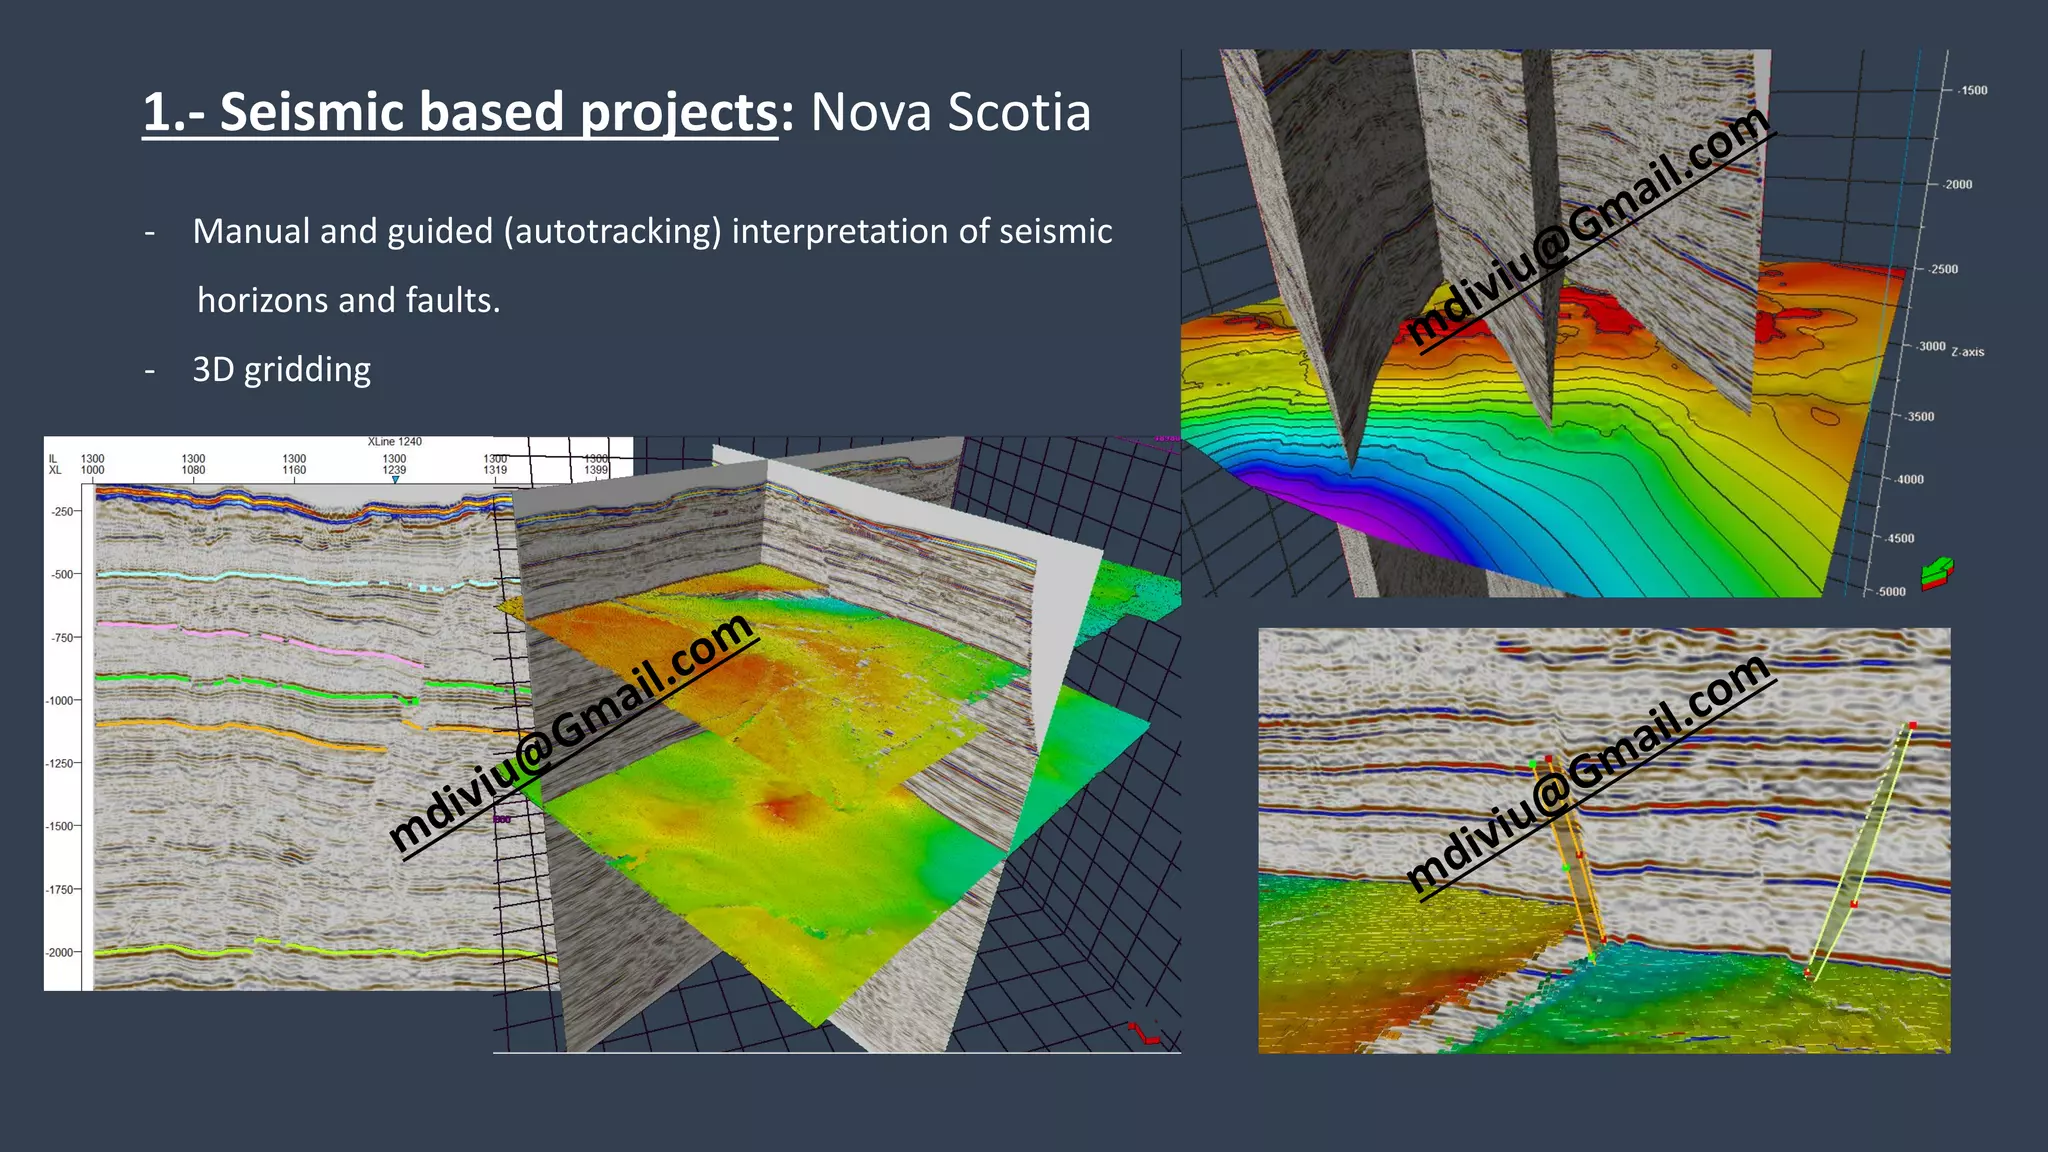This screenshot has height=1152, width=2048.
Task: Select red pick node atop yellow fault
Action: pos(1912,725)
